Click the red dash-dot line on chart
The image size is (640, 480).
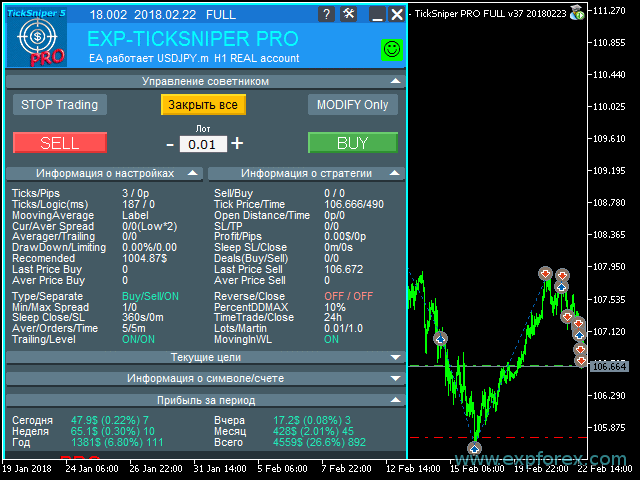click(x=498, y=438)
